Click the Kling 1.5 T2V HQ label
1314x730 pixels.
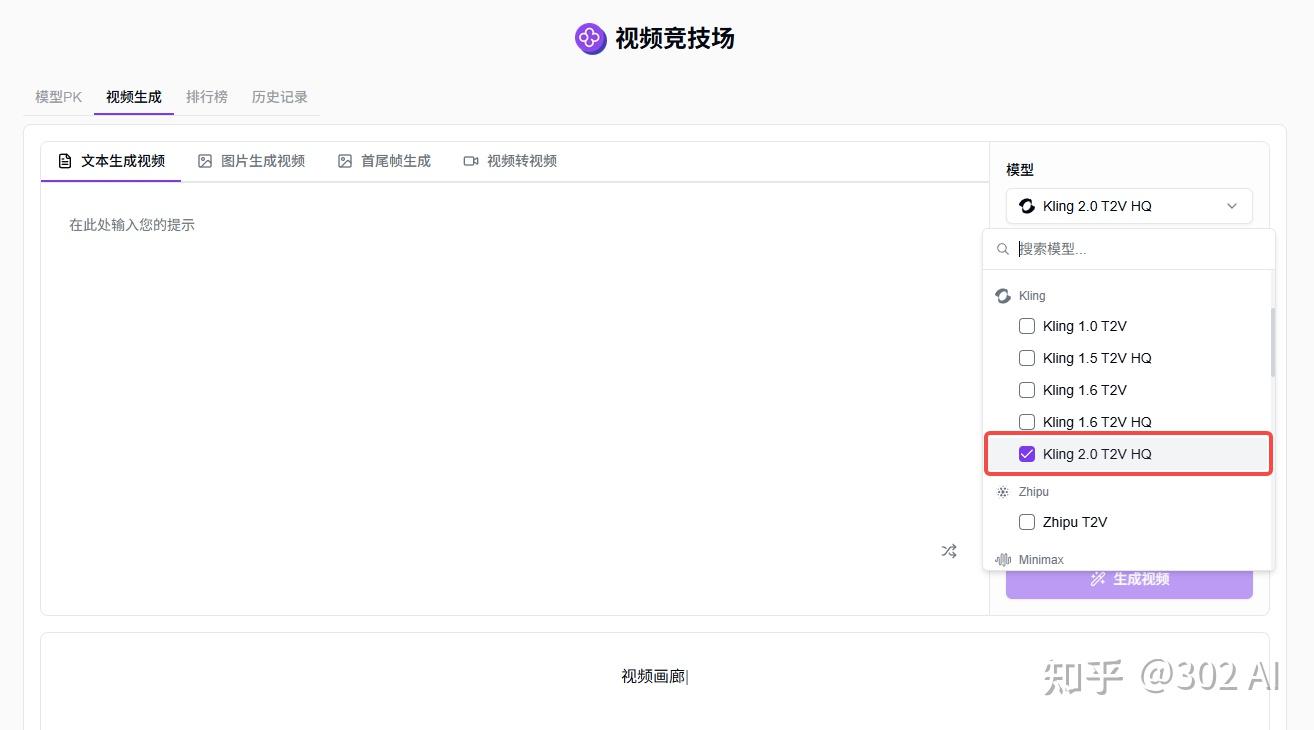click(x=1097, y=358)
